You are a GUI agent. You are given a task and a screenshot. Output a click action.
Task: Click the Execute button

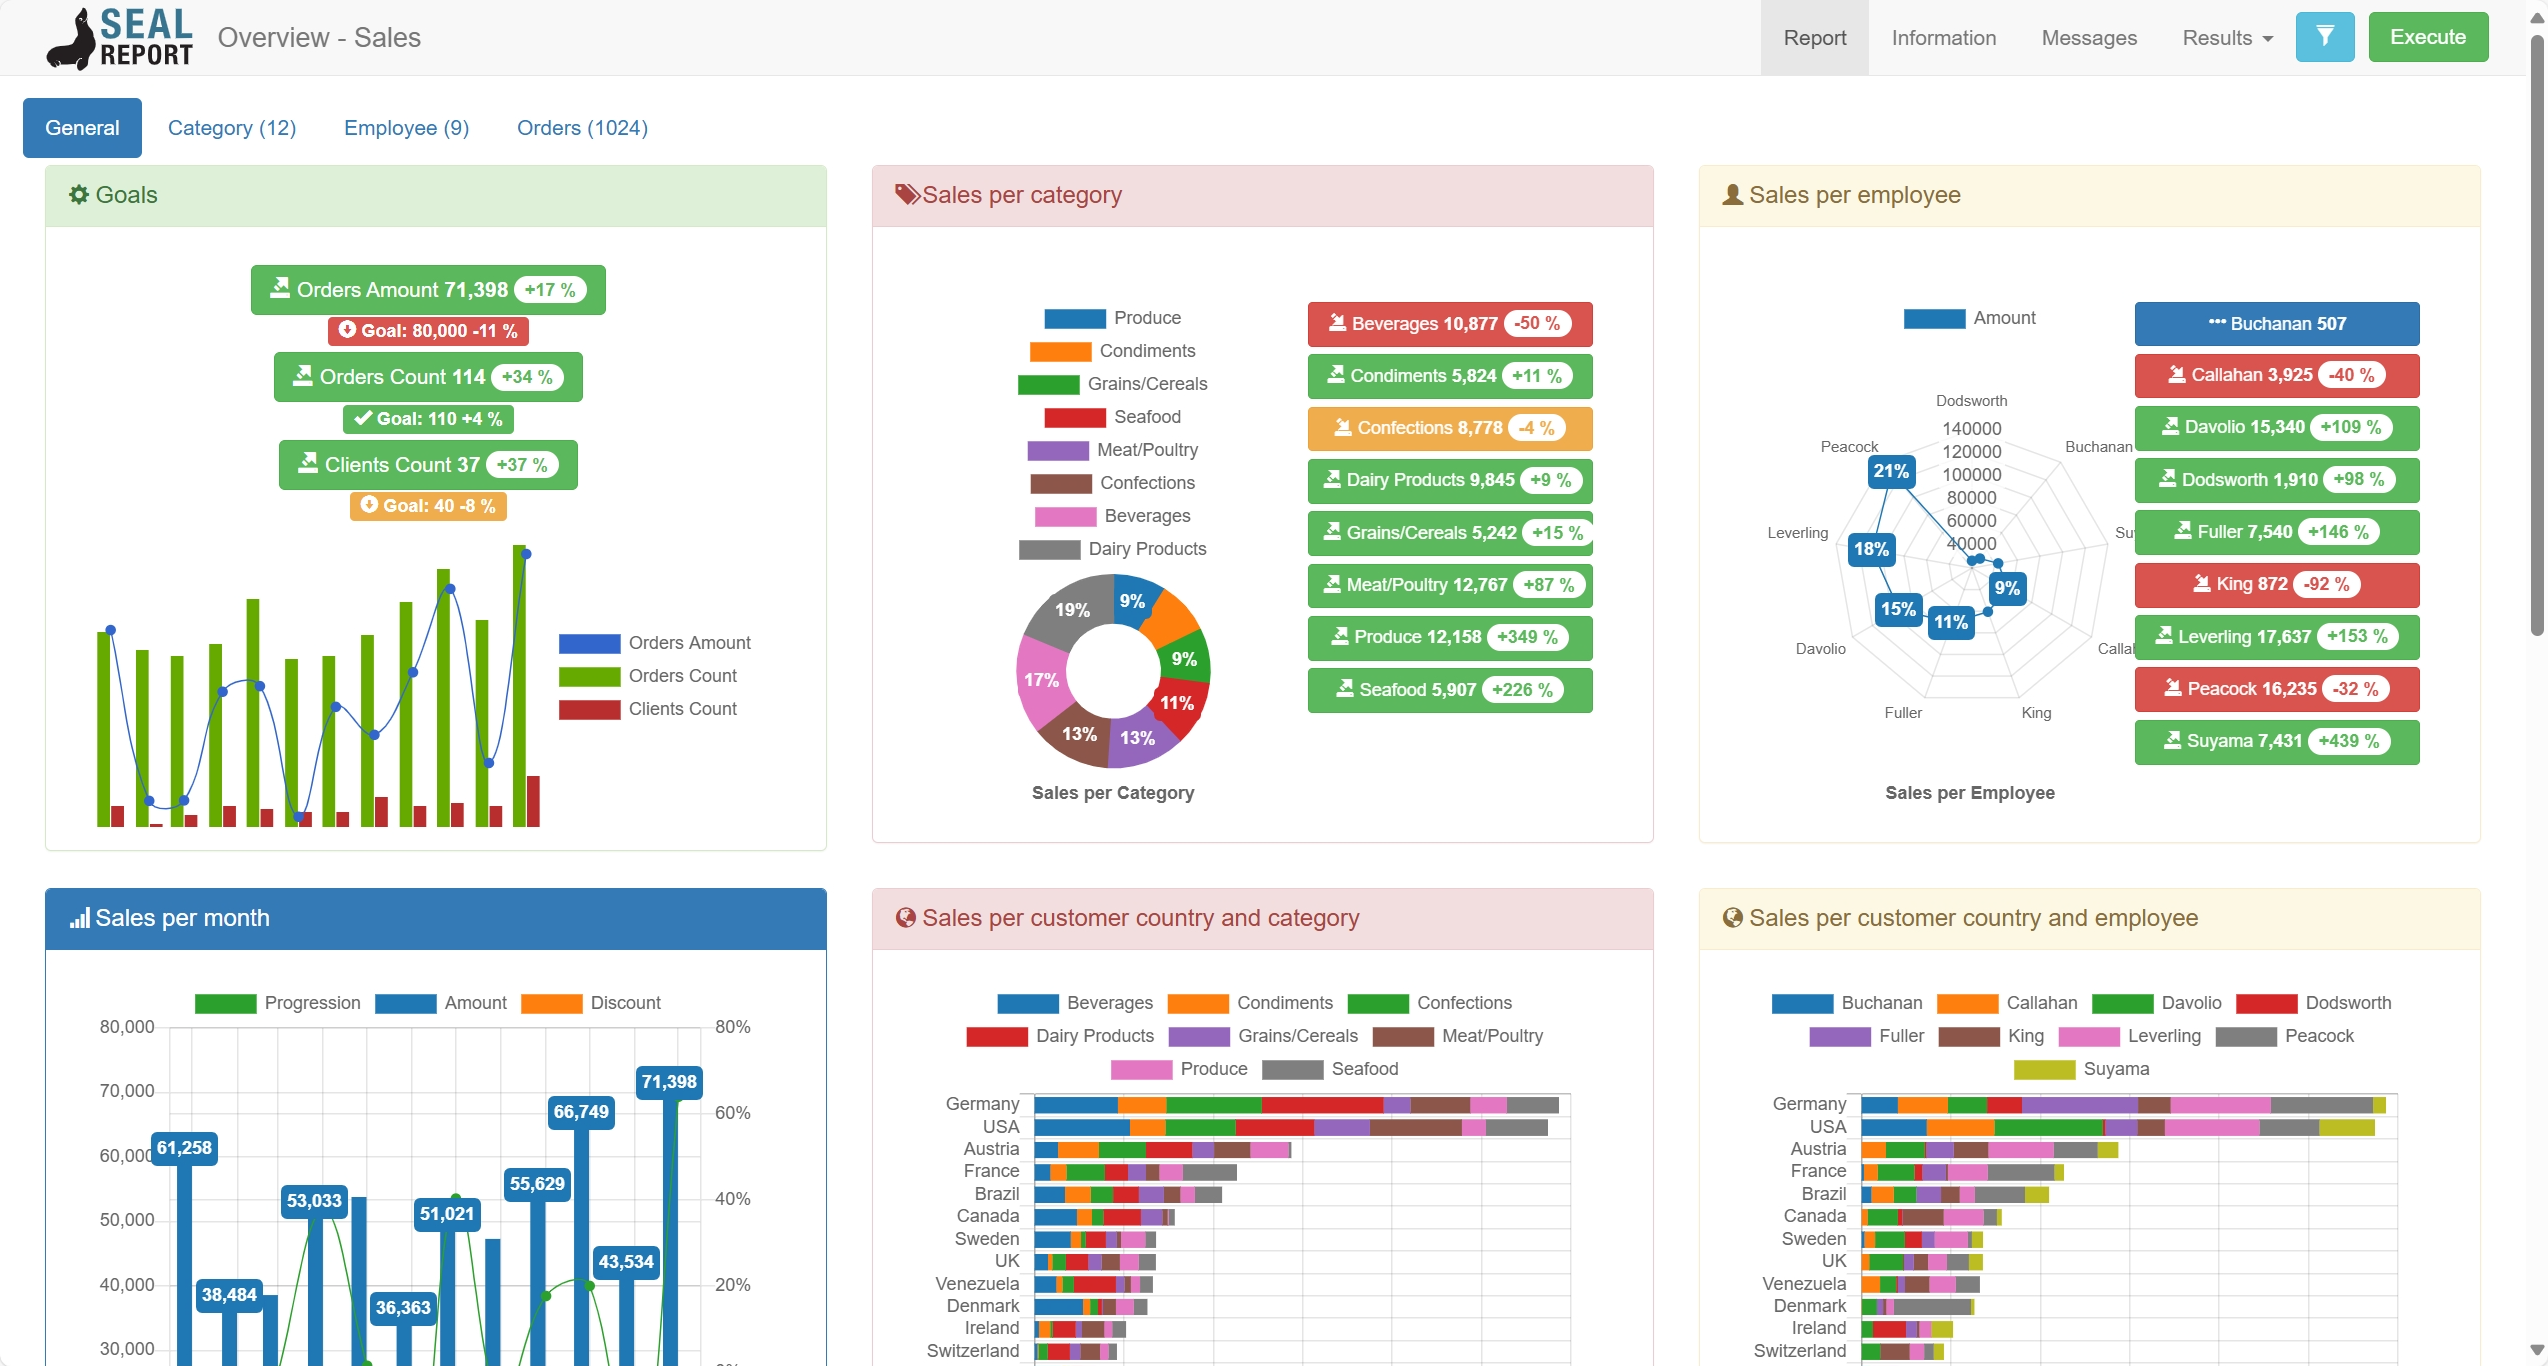2428,37
